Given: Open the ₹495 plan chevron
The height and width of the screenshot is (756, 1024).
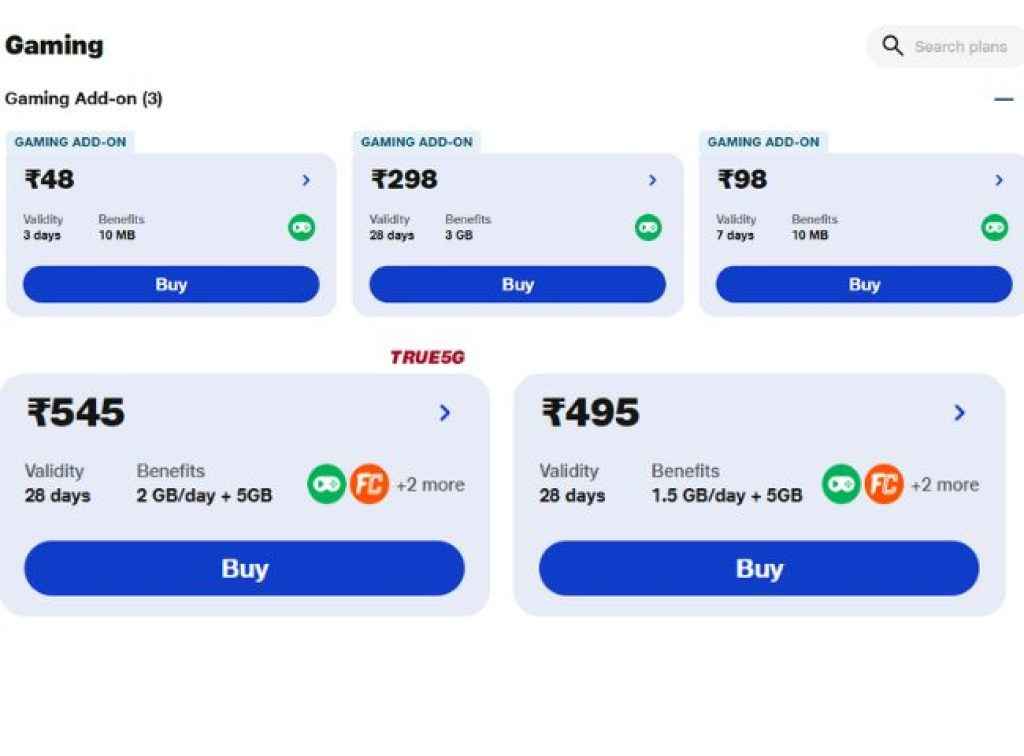Looking at the screenshot, I should (959, 413).
